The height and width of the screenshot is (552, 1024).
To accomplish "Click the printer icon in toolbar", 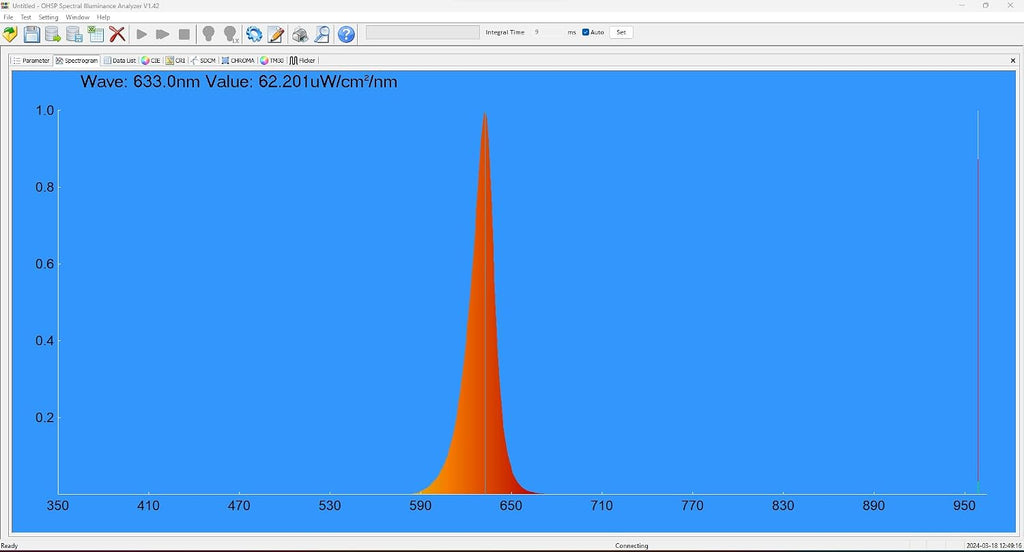I will pyautogui.click(x=300, y=34).
